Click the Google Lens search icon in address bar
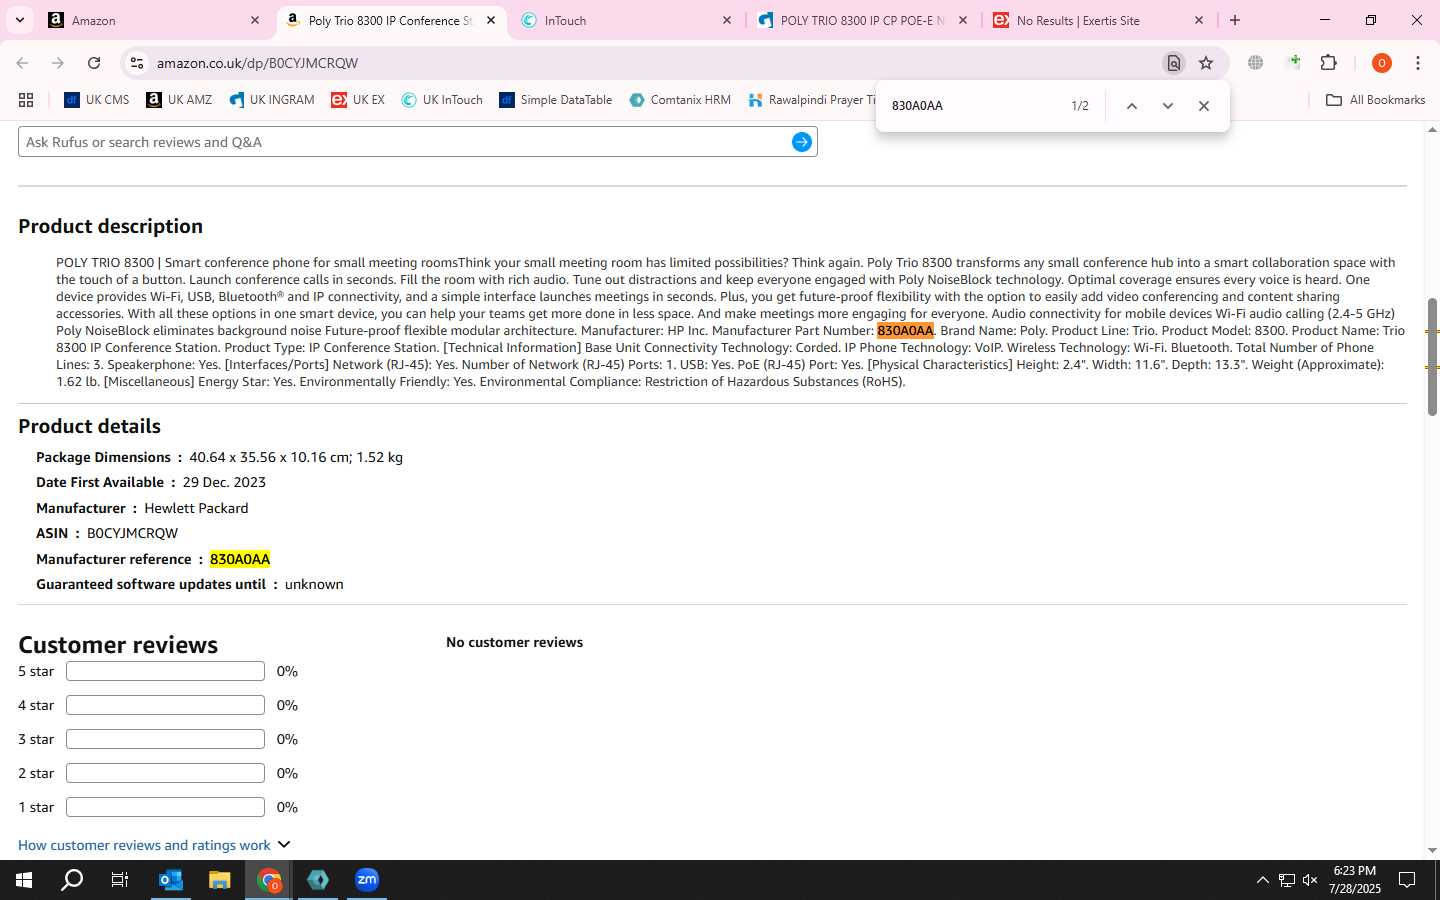The height and width of the screenshot is (900, 1440). (1174, 63)
